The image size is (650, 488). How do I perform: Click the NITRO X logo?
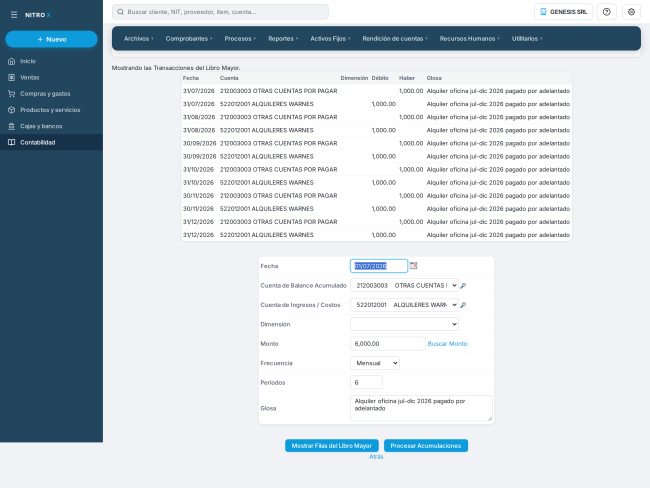38,15
